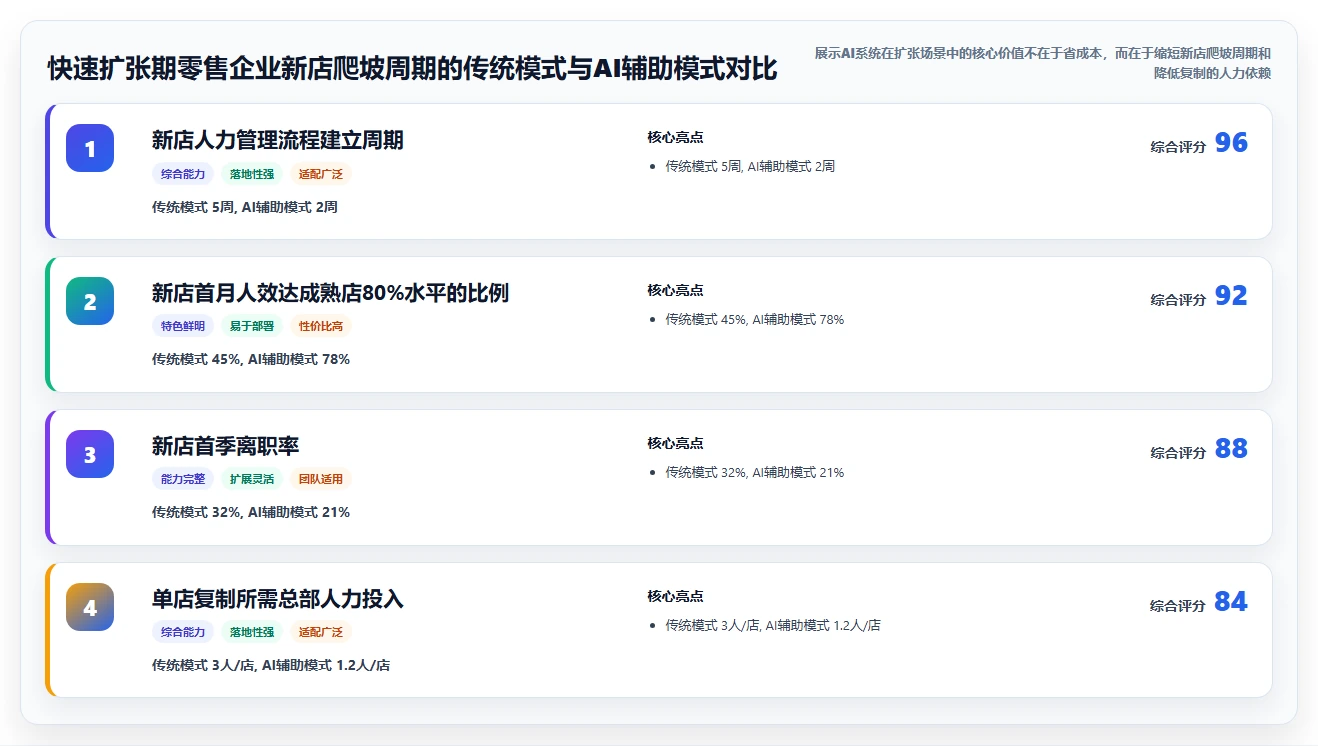The image size is (1318, 746).
Task: Select the 适配广泛 tag in card 4
Action: click(x=321, y=632)
